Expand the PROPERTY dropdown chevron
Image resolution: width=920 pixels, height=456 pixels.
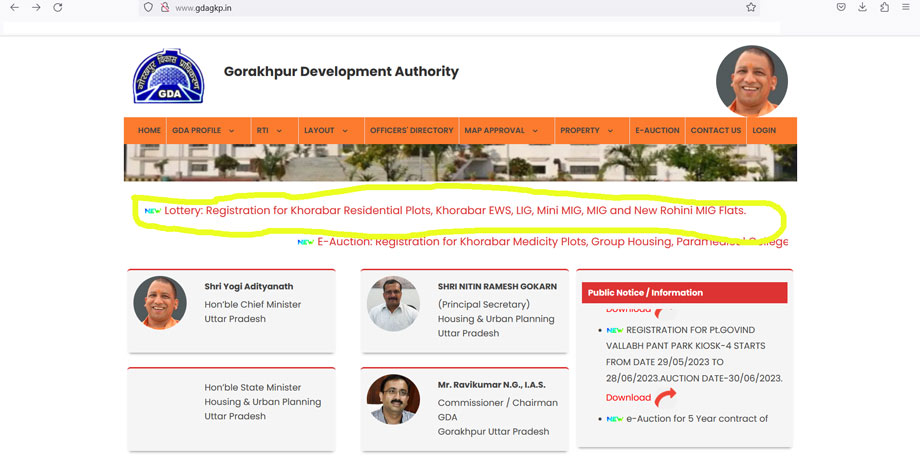tap(610, 131)
